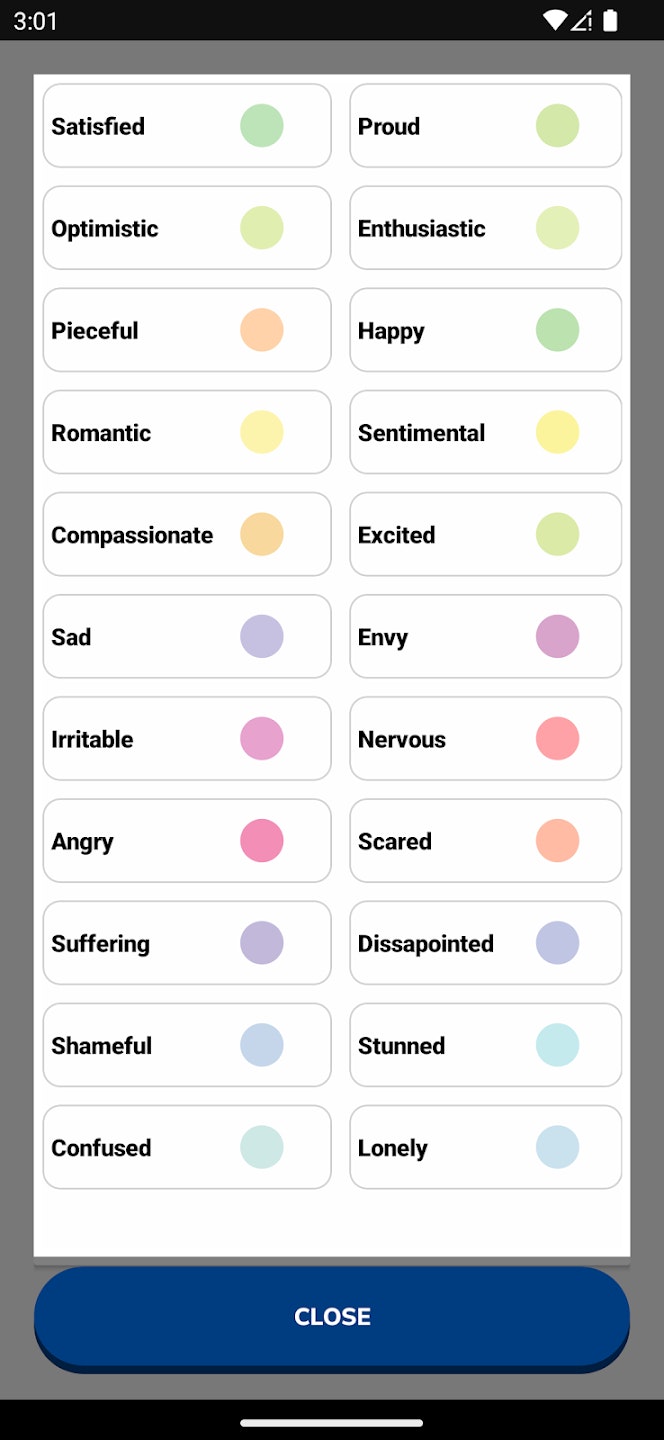Choose the Romantic emotion
Viewport: 664px width, 1440px height.
(187, 432)
